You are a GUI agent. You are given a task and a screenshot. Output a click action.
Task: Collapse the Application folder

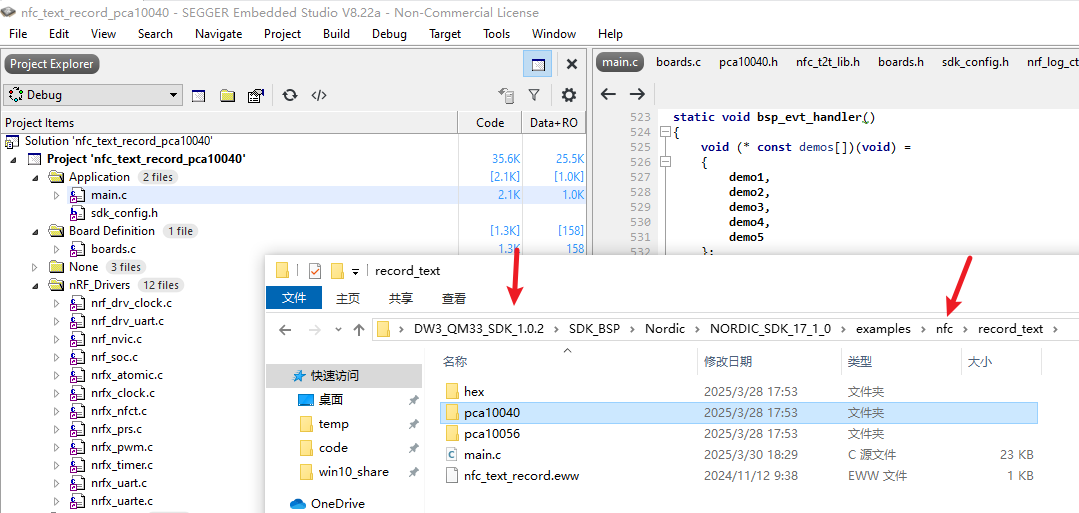[x=34, y=177]
